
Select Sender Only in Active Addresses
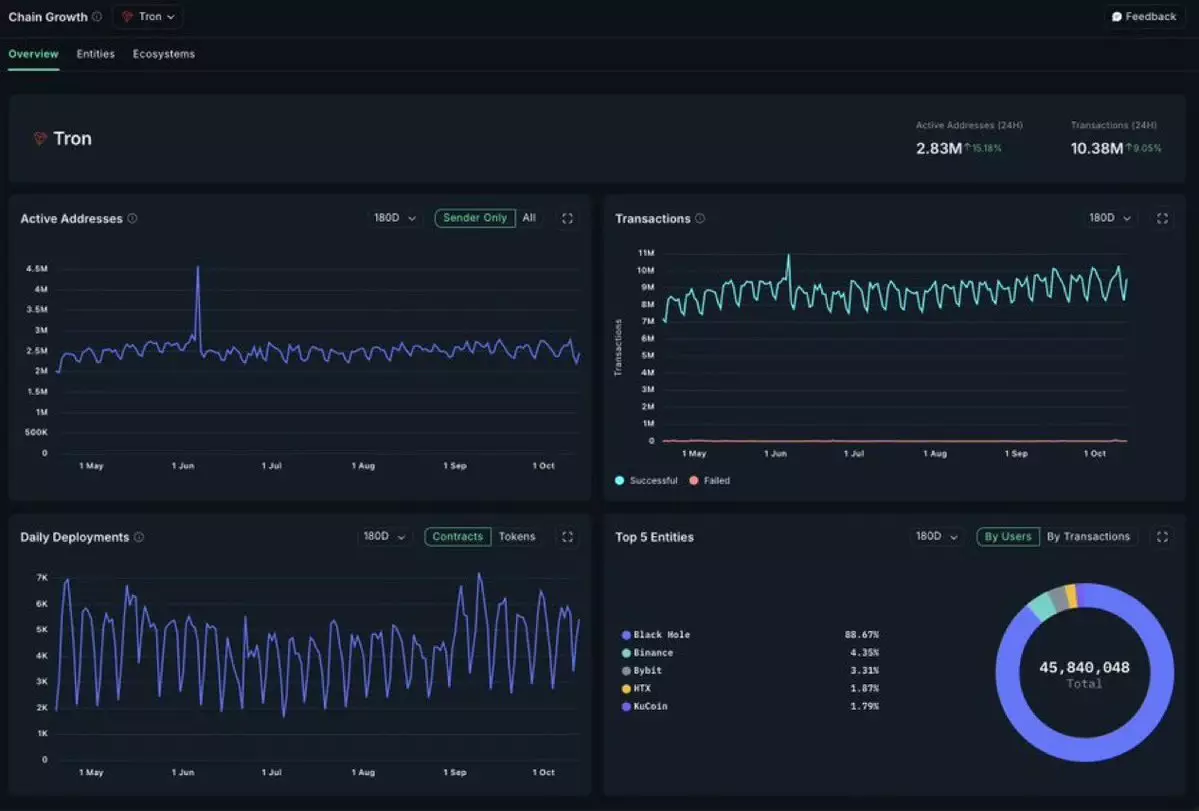(x=475, y=218)
